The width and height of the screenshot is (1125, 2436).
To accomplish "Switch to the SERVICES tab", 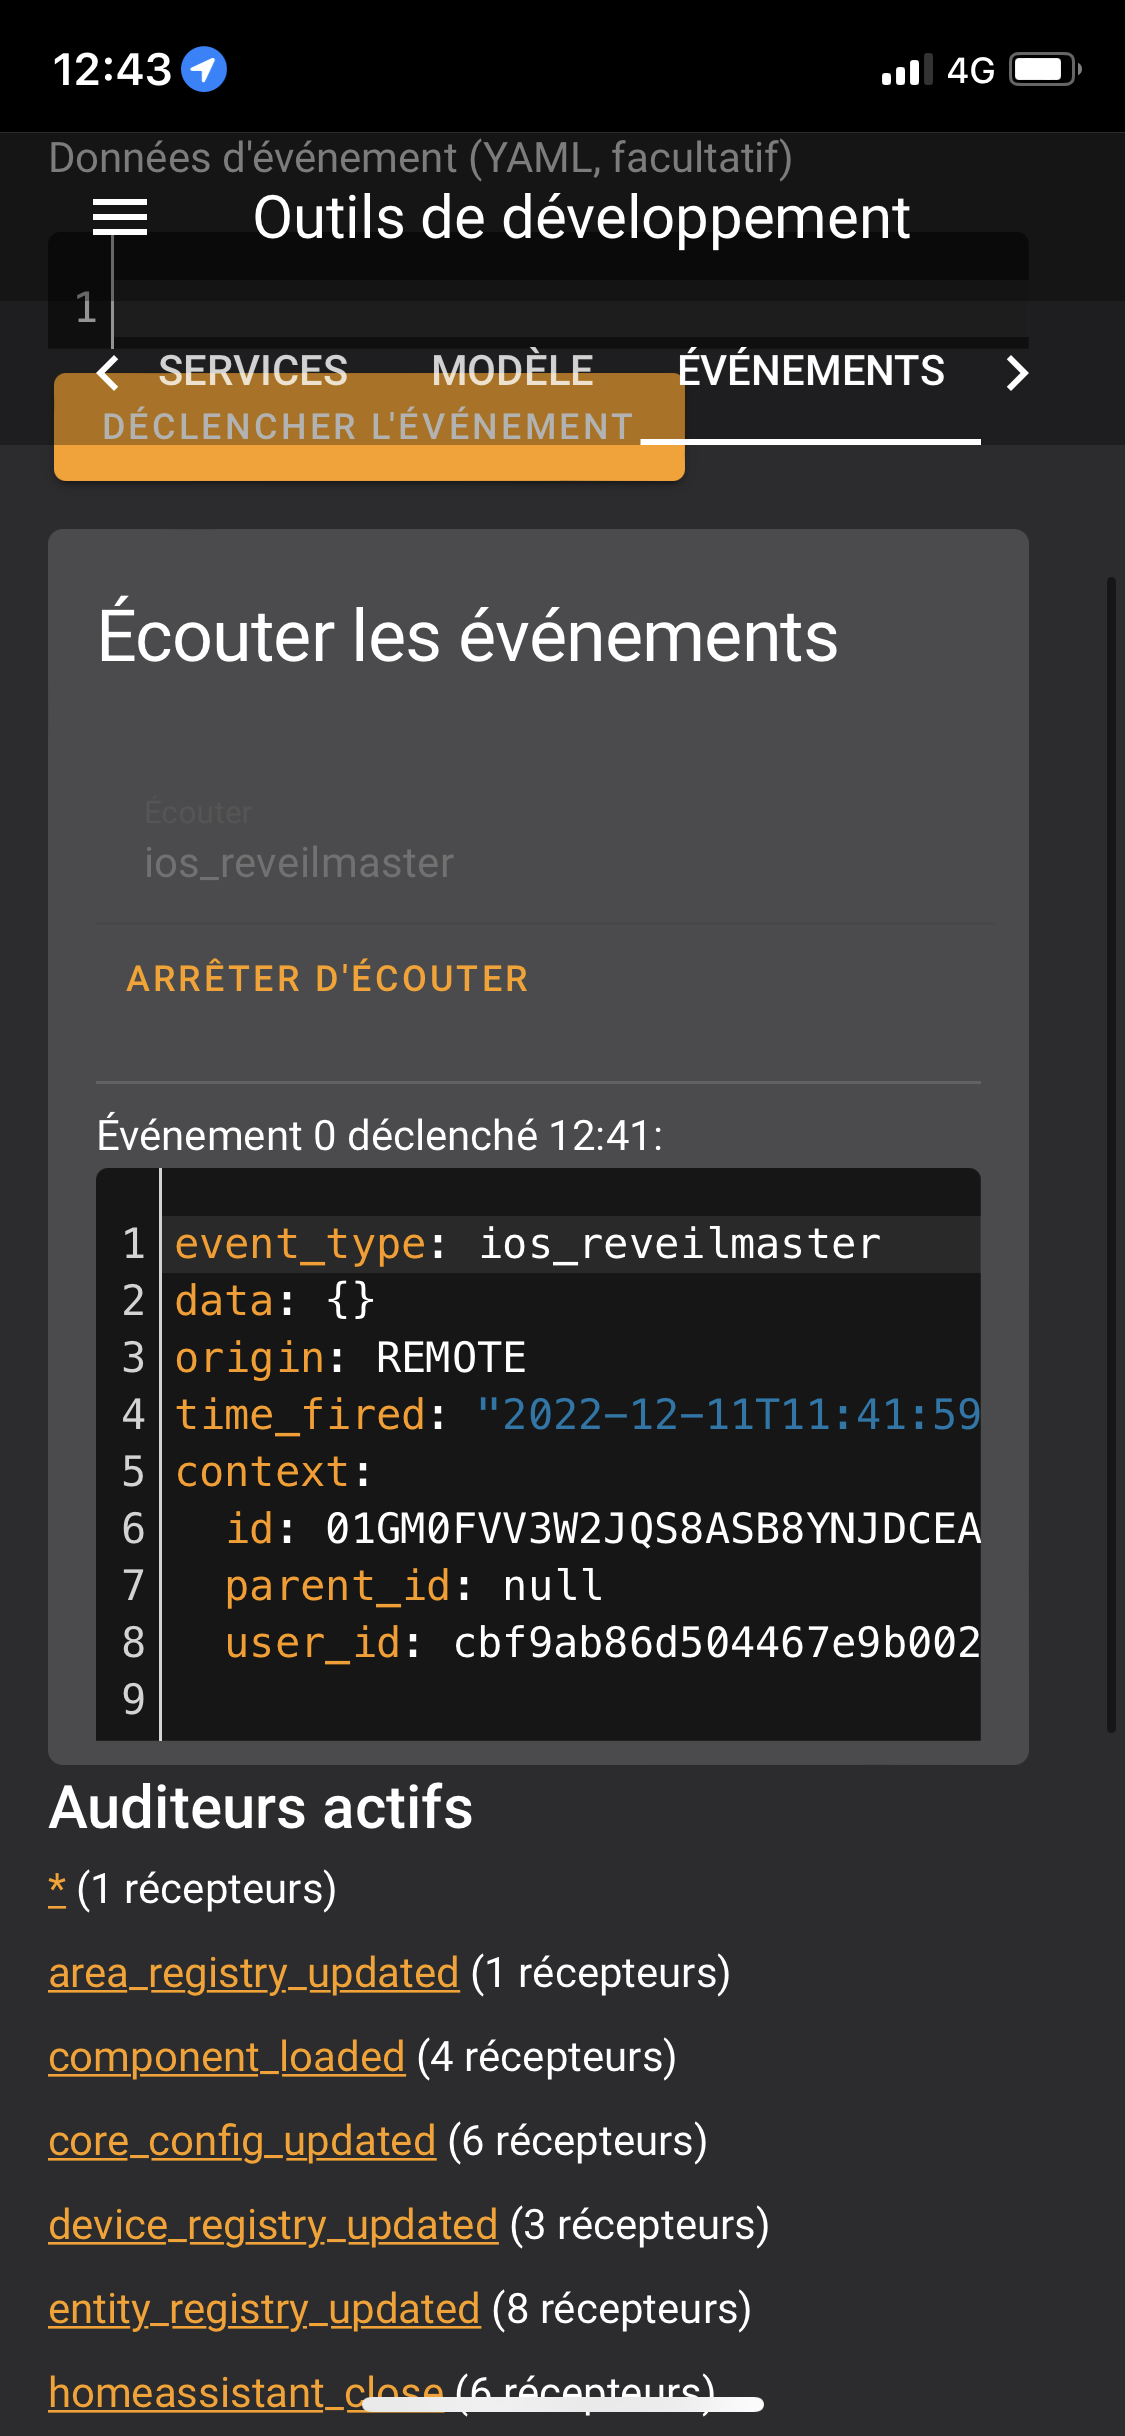I will point(252,371).
